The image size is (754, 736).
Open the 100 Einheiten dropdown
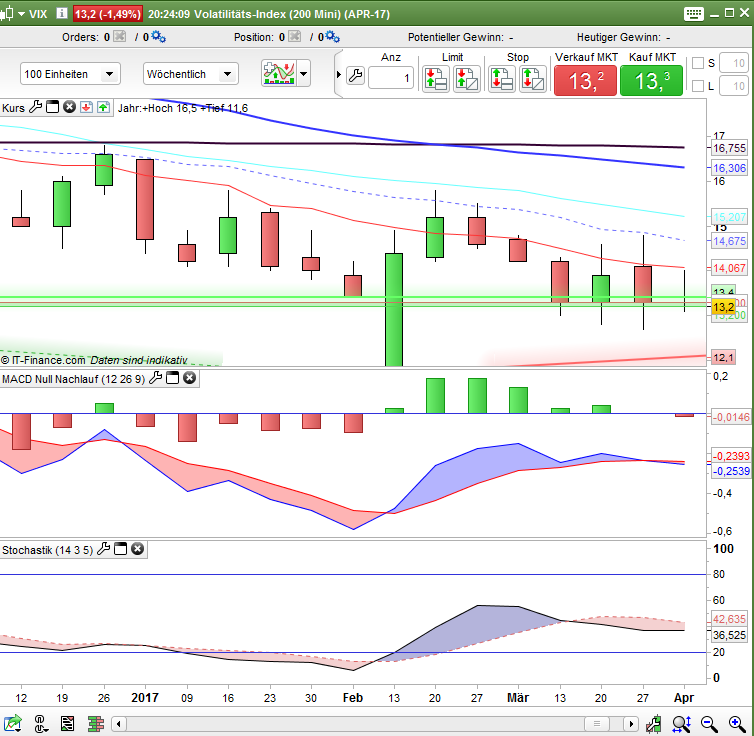pyautogui.click(x=70, y=74)
